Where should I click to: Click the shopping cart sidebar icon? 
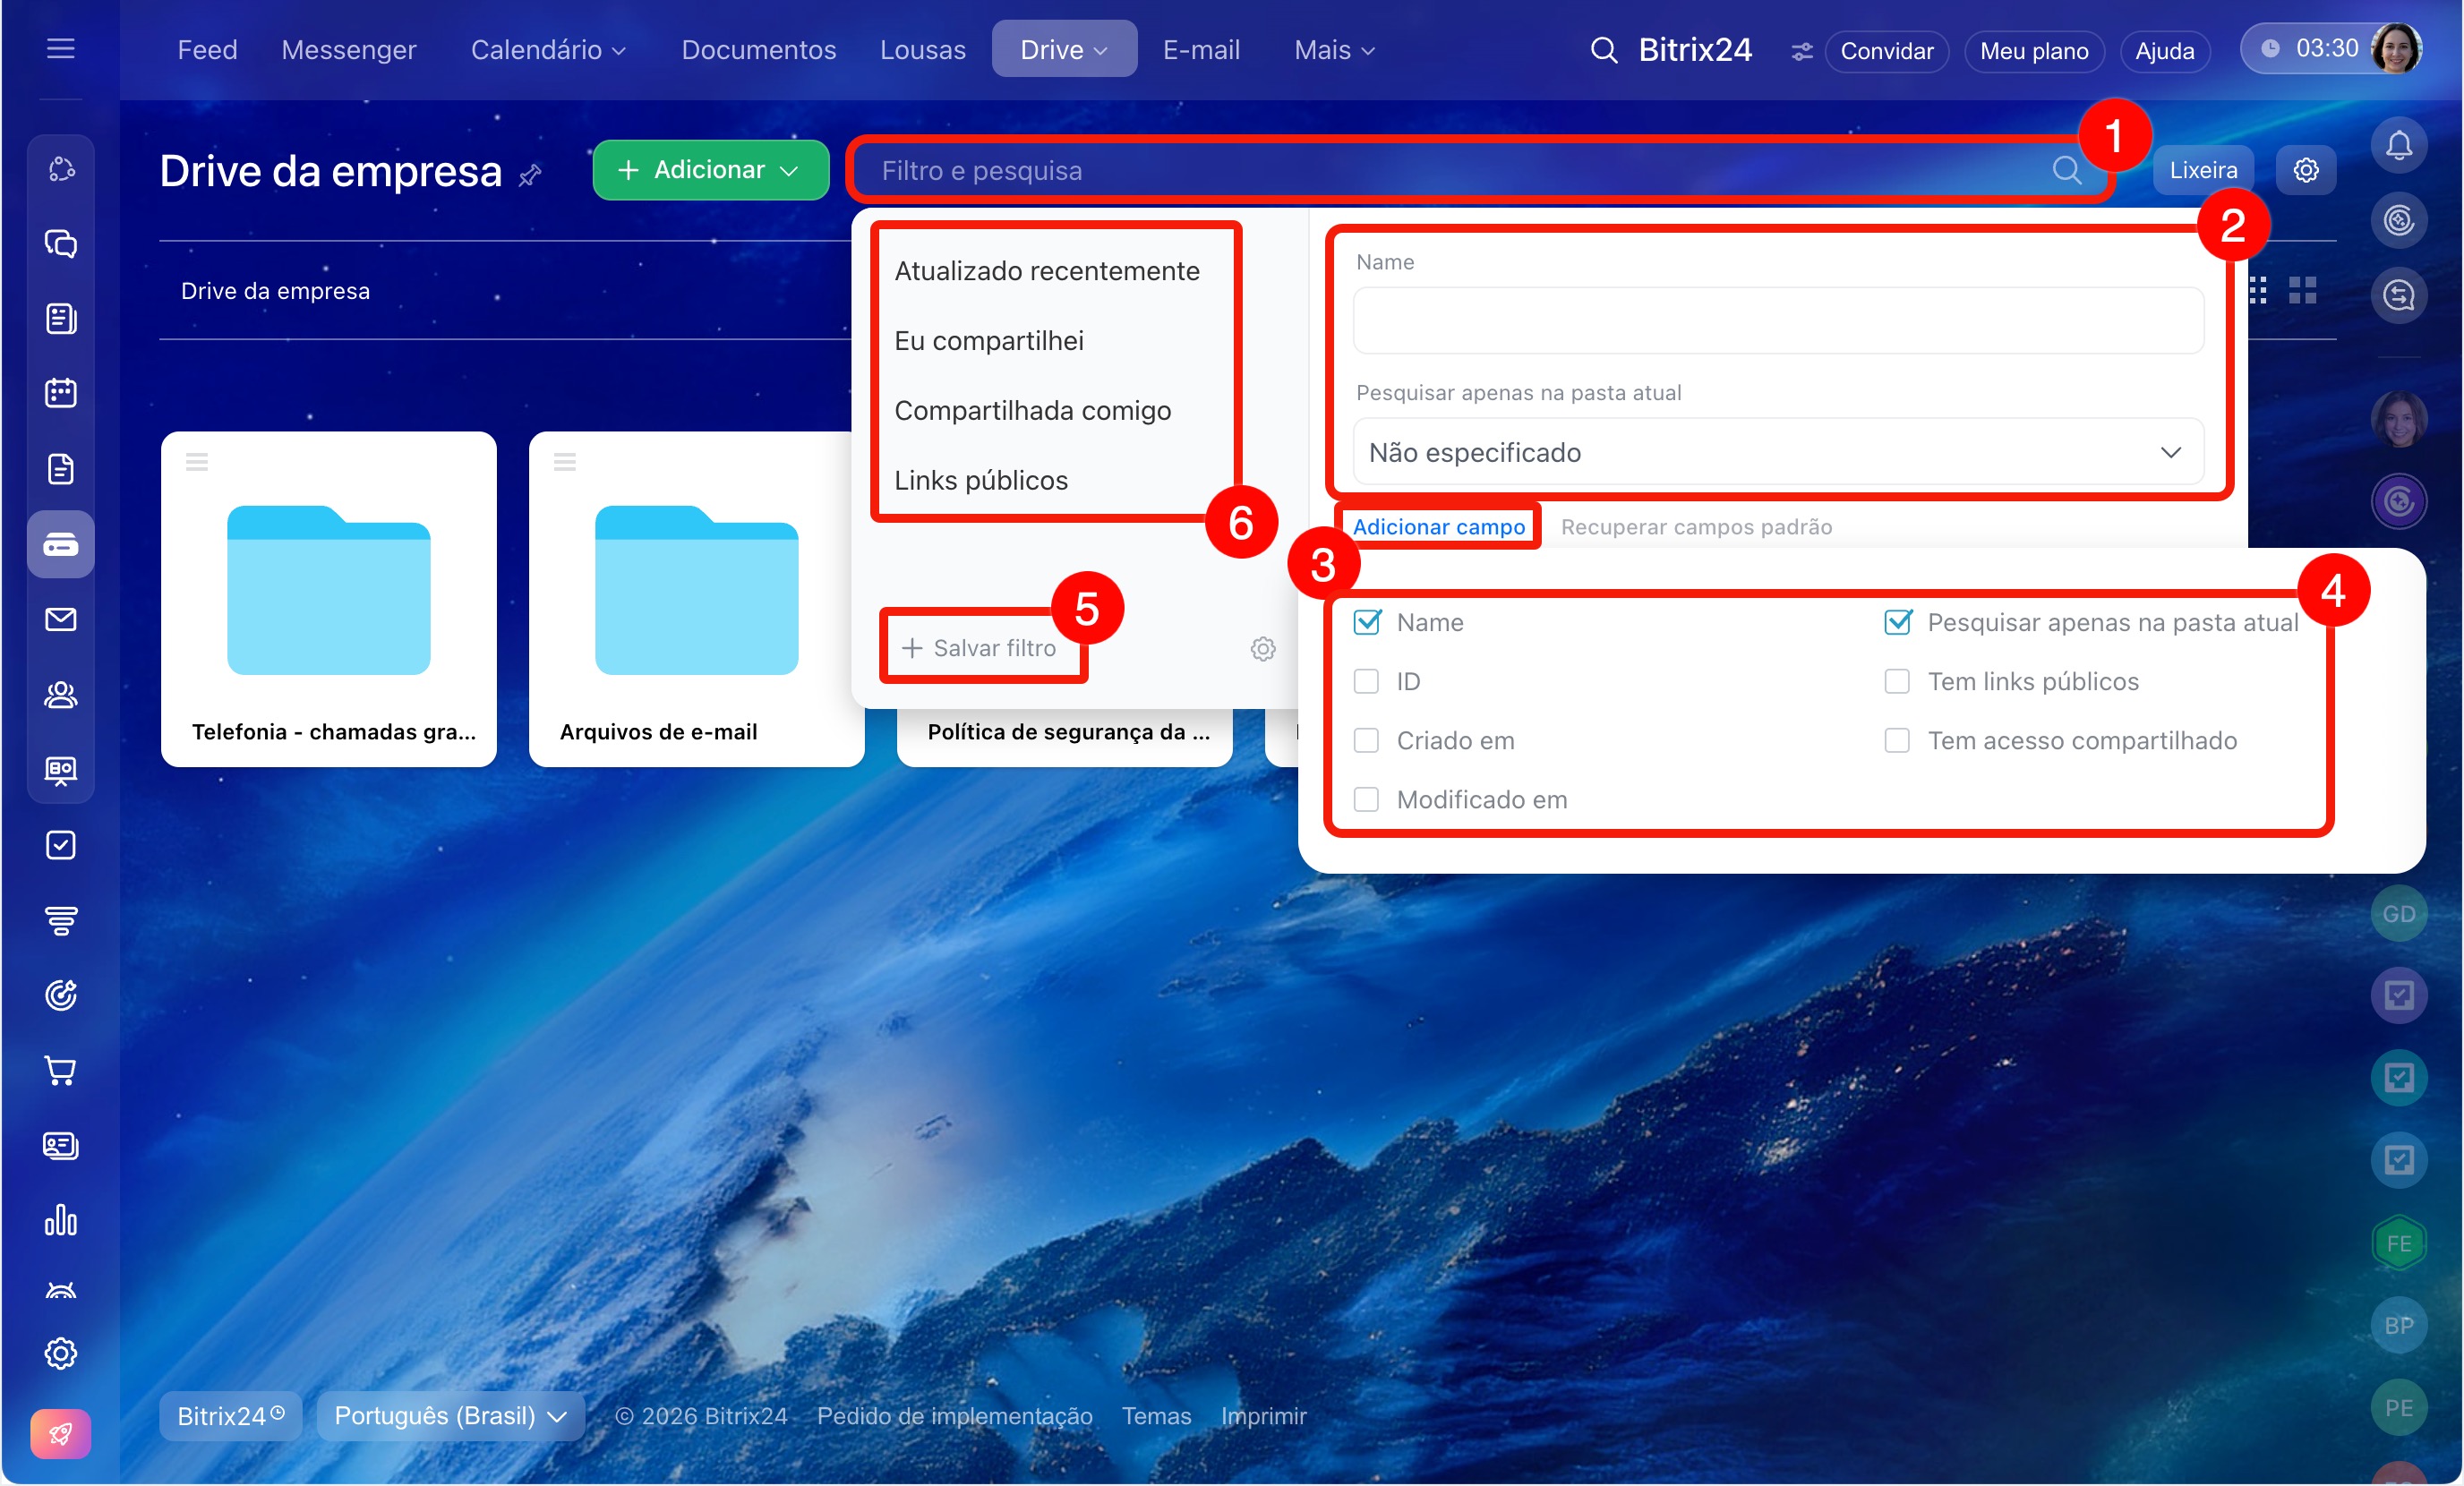61,1070
